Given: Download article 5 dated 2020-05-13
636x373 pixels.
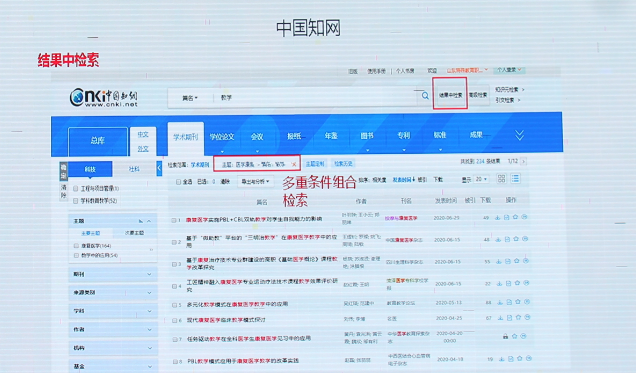Looking at the screenshot, I should (x=500, y=302).
